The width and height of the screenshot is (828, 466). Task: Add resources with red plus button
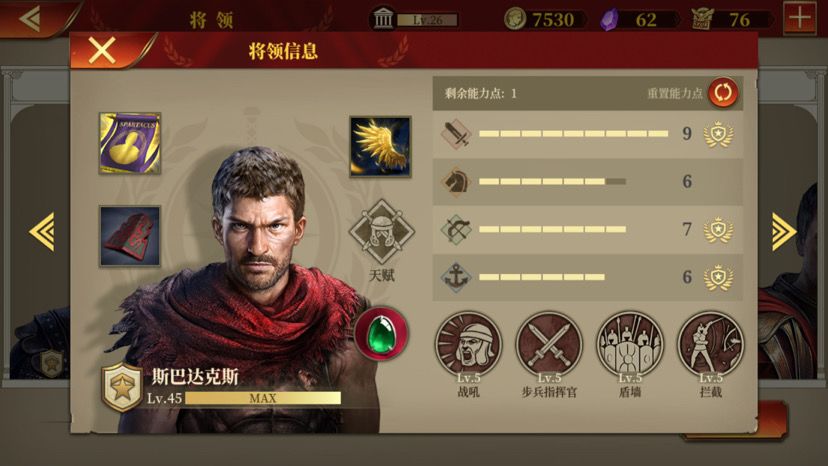[x=799, y=18]
